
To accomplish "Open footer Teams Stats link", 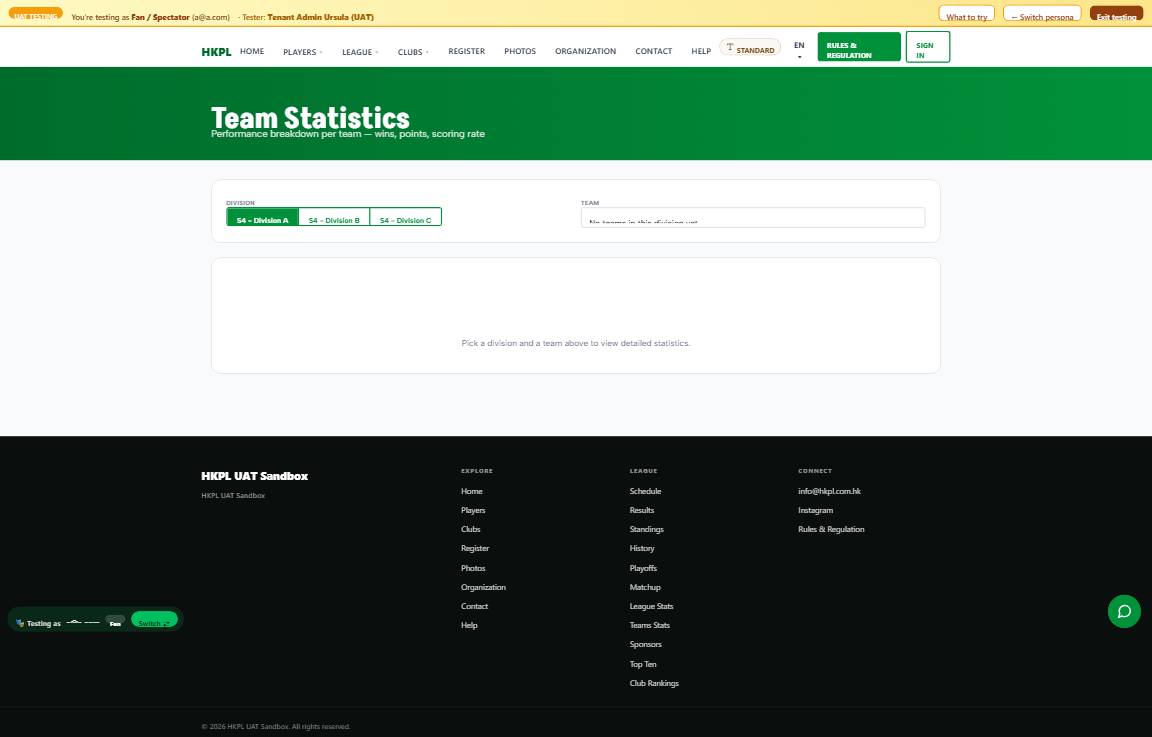I will pyautogui.click(x=649, y=625).
